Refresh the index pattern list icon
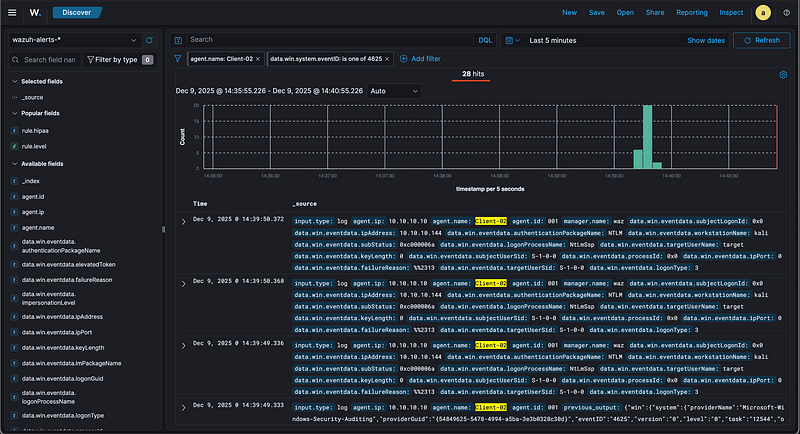This screenshot has height=434, width=800. [x=149, y=40]
